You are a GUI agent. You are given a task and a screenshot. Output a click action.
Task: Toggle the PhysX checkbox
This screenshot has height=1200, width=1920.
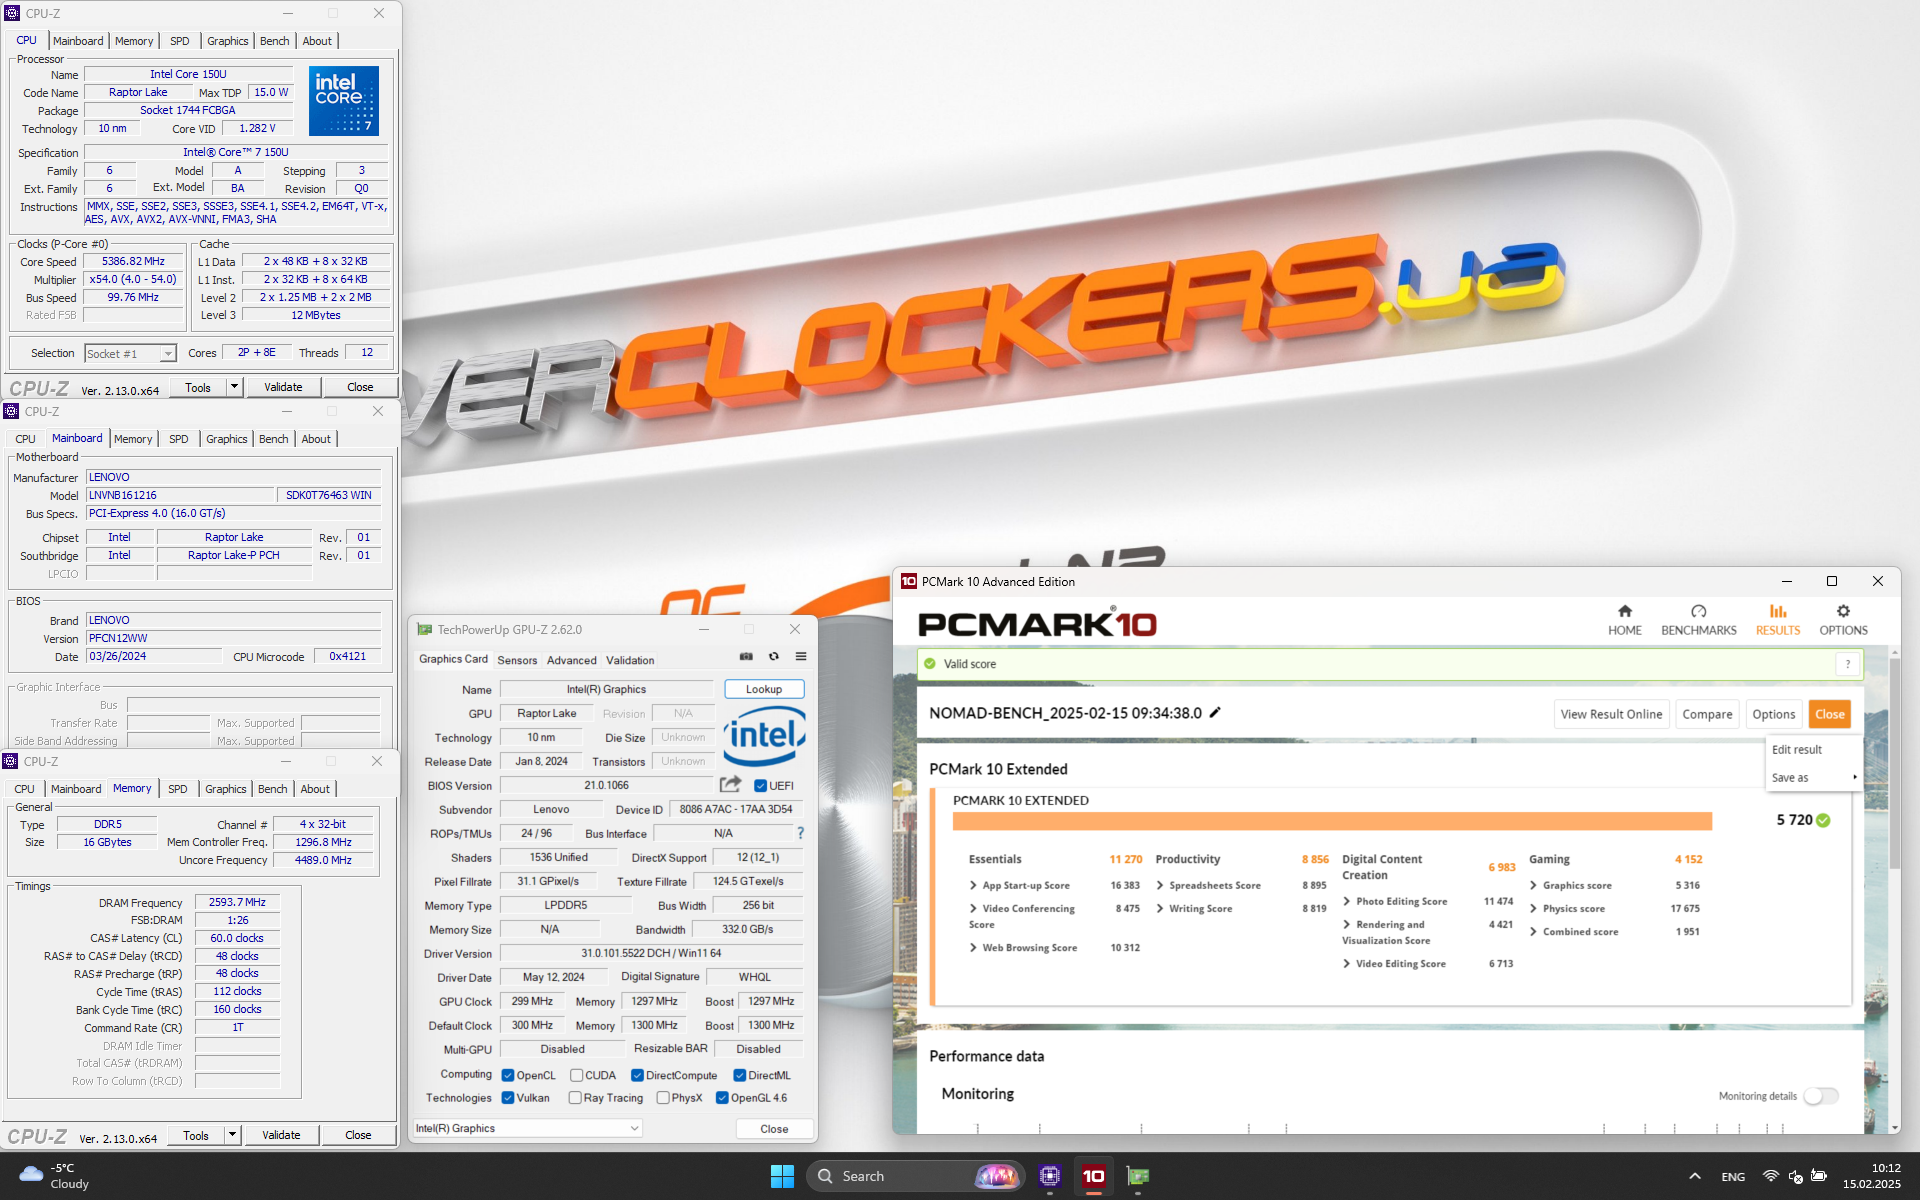tap(663, 1098)
